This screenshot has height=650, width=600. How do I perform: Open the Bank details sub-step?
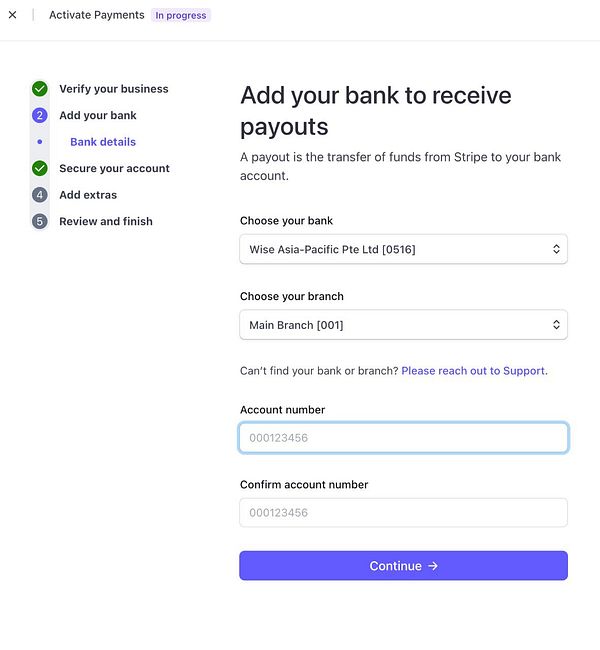[x=103, y=142]
